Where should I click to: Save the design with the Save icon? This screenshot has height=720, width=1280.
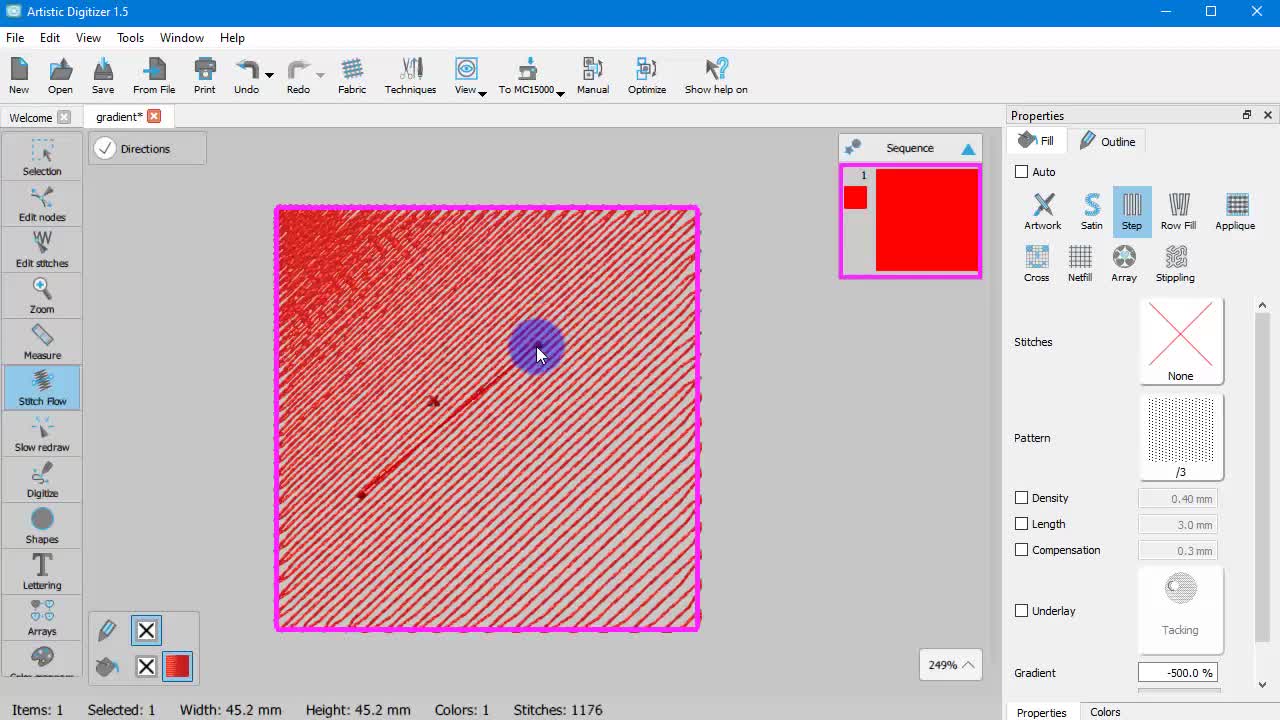(103, 76)
